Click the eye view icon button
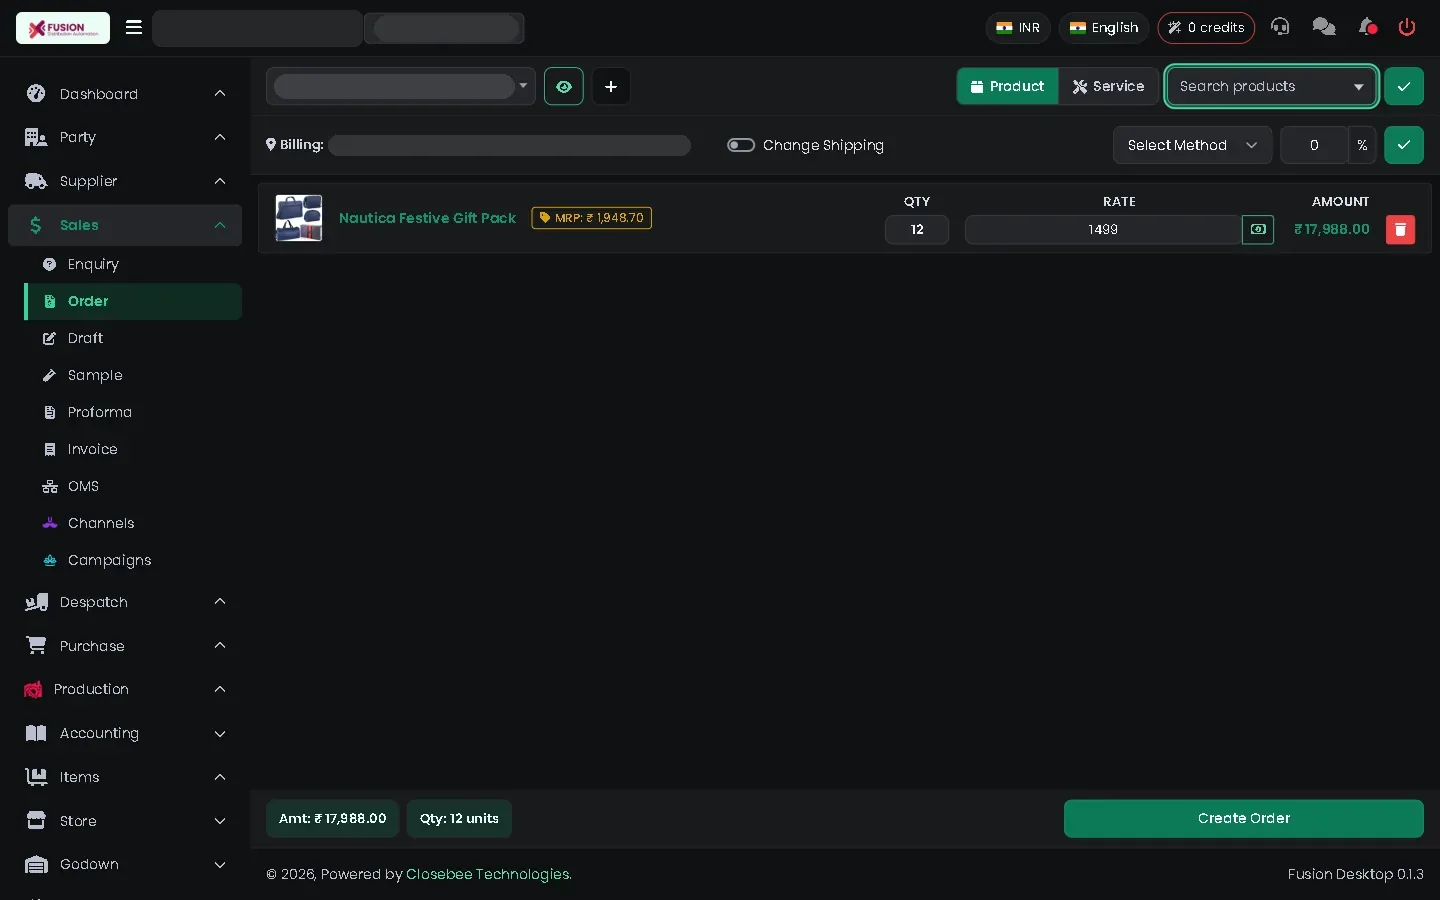Screen dimensions: 1440x900 564,86
